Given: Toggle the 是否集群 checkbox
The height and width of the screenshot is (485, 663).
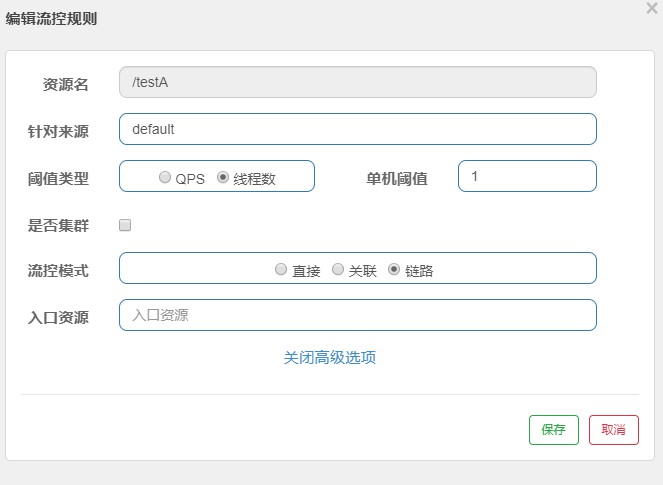Looking at the screenshot, I should pyautogui.click(x=125, y=225).
